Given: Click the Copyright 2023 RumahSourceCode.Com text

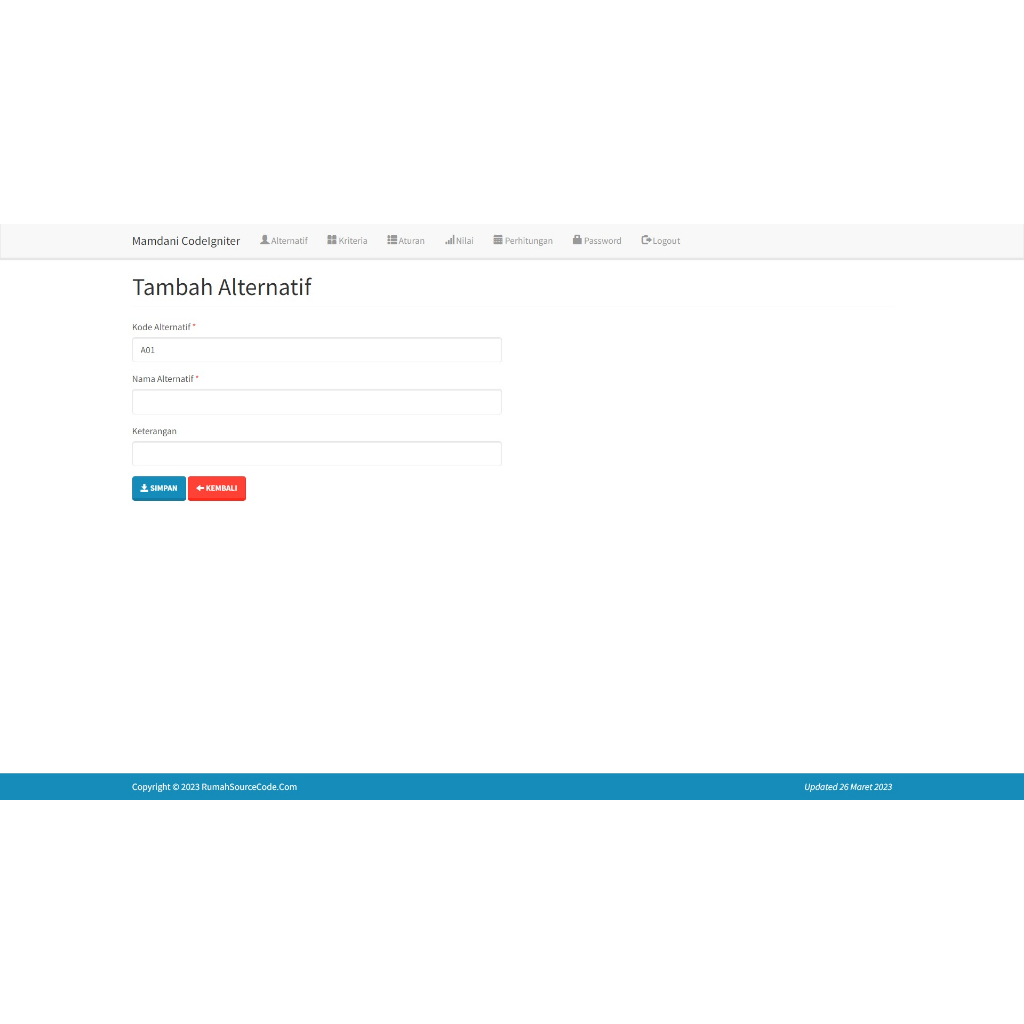Looking at the screenshot, I should [214, 787].
